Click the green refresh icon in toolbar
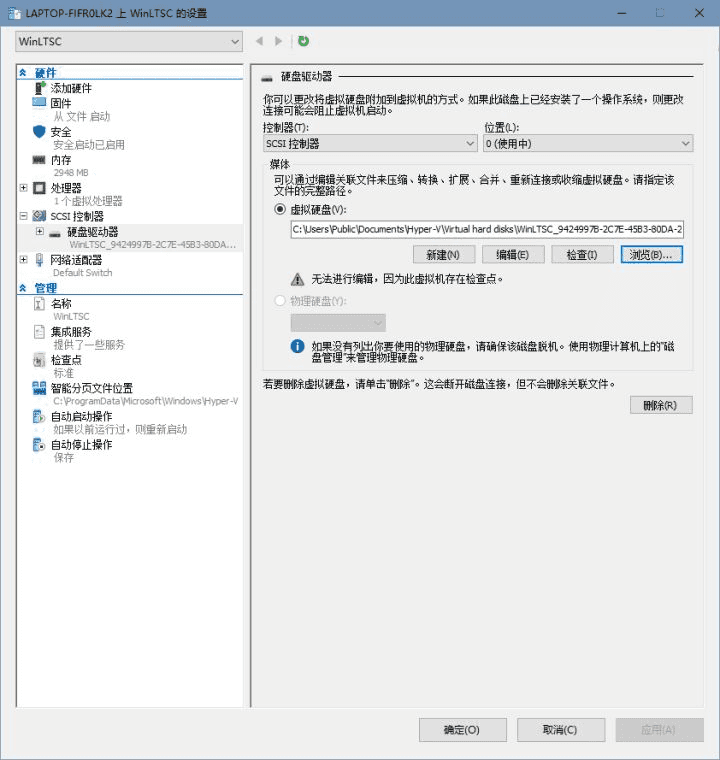The image size is (720, 760). (x=303, y=41)
